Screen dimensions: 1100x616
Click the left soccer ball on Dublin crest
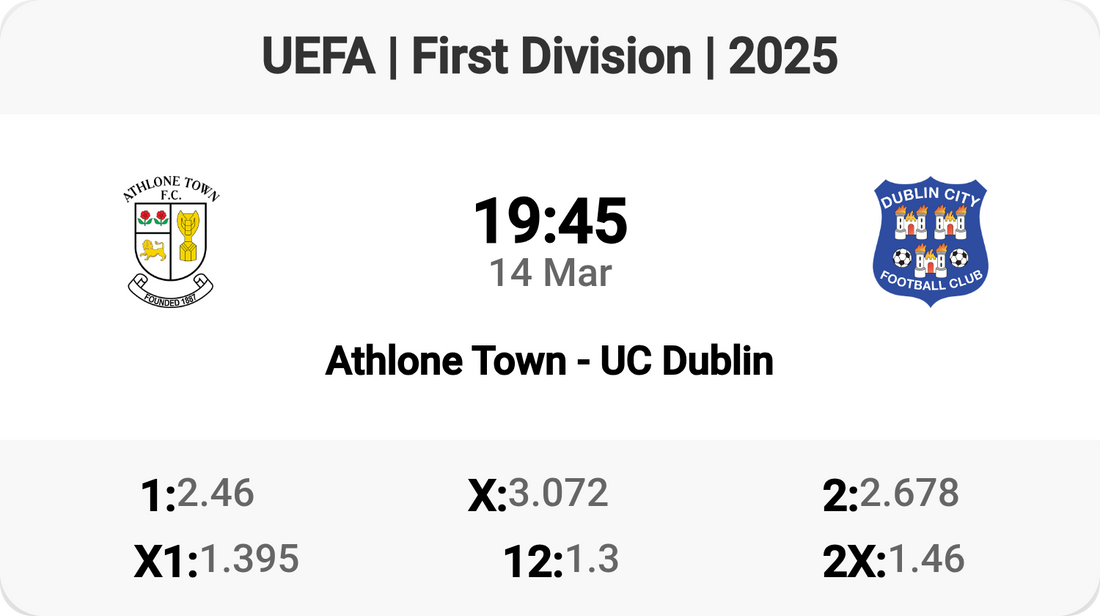tap(902, 258)
